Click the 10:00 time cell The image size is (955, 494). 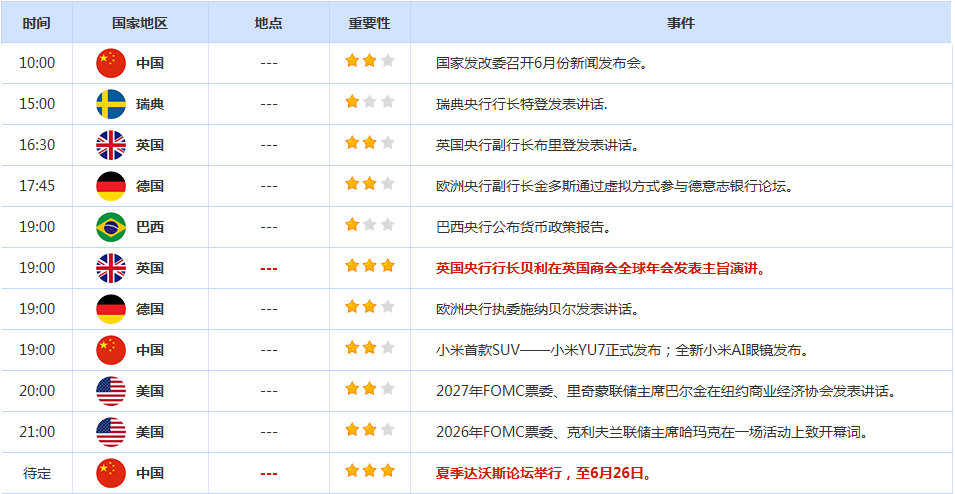click(x=37, y=63)
